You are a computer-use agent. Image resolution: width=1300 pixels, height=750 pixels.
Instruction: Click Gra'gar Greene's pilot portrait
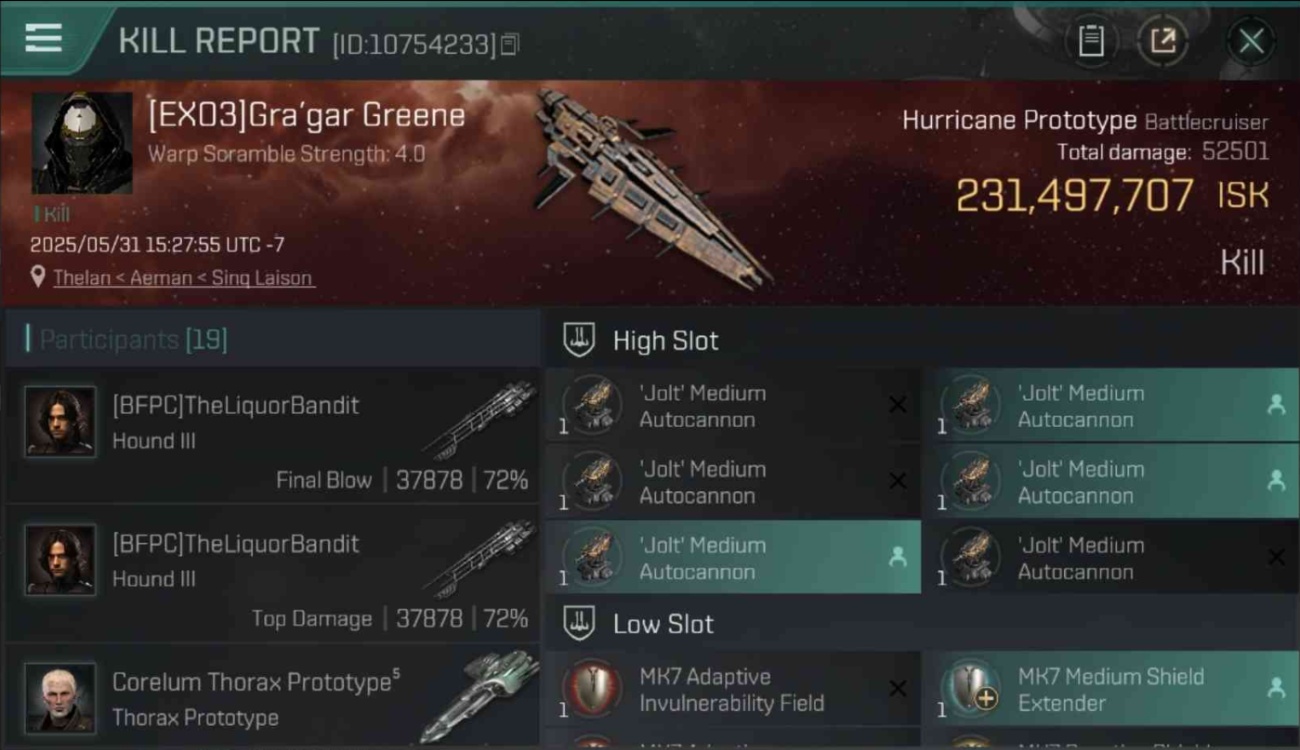82,143
